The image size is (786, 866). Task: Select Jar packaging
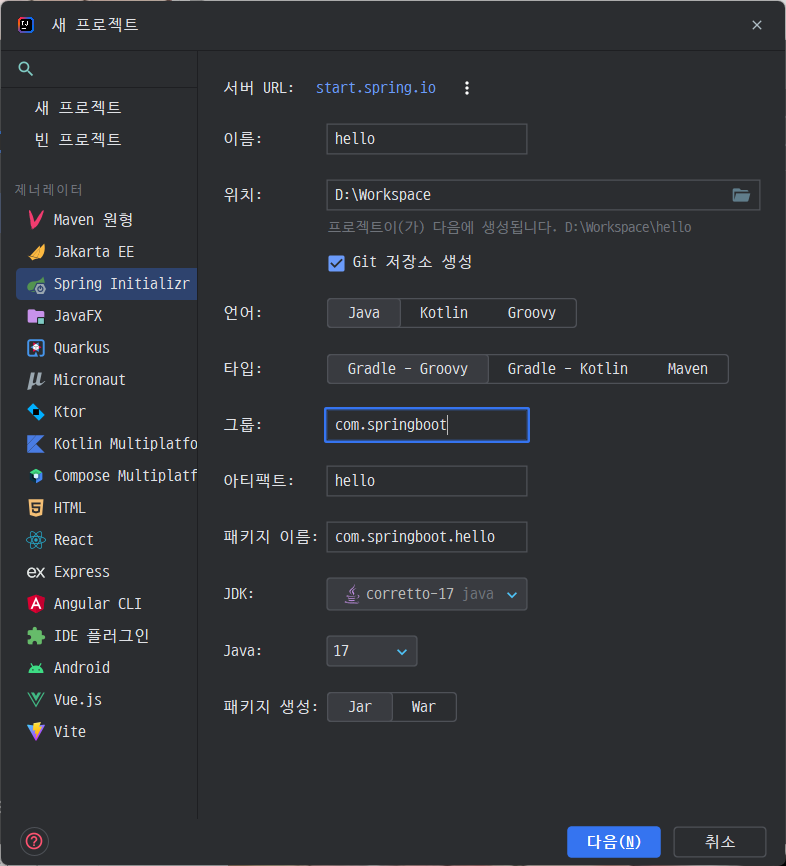[x=360, y=707]
